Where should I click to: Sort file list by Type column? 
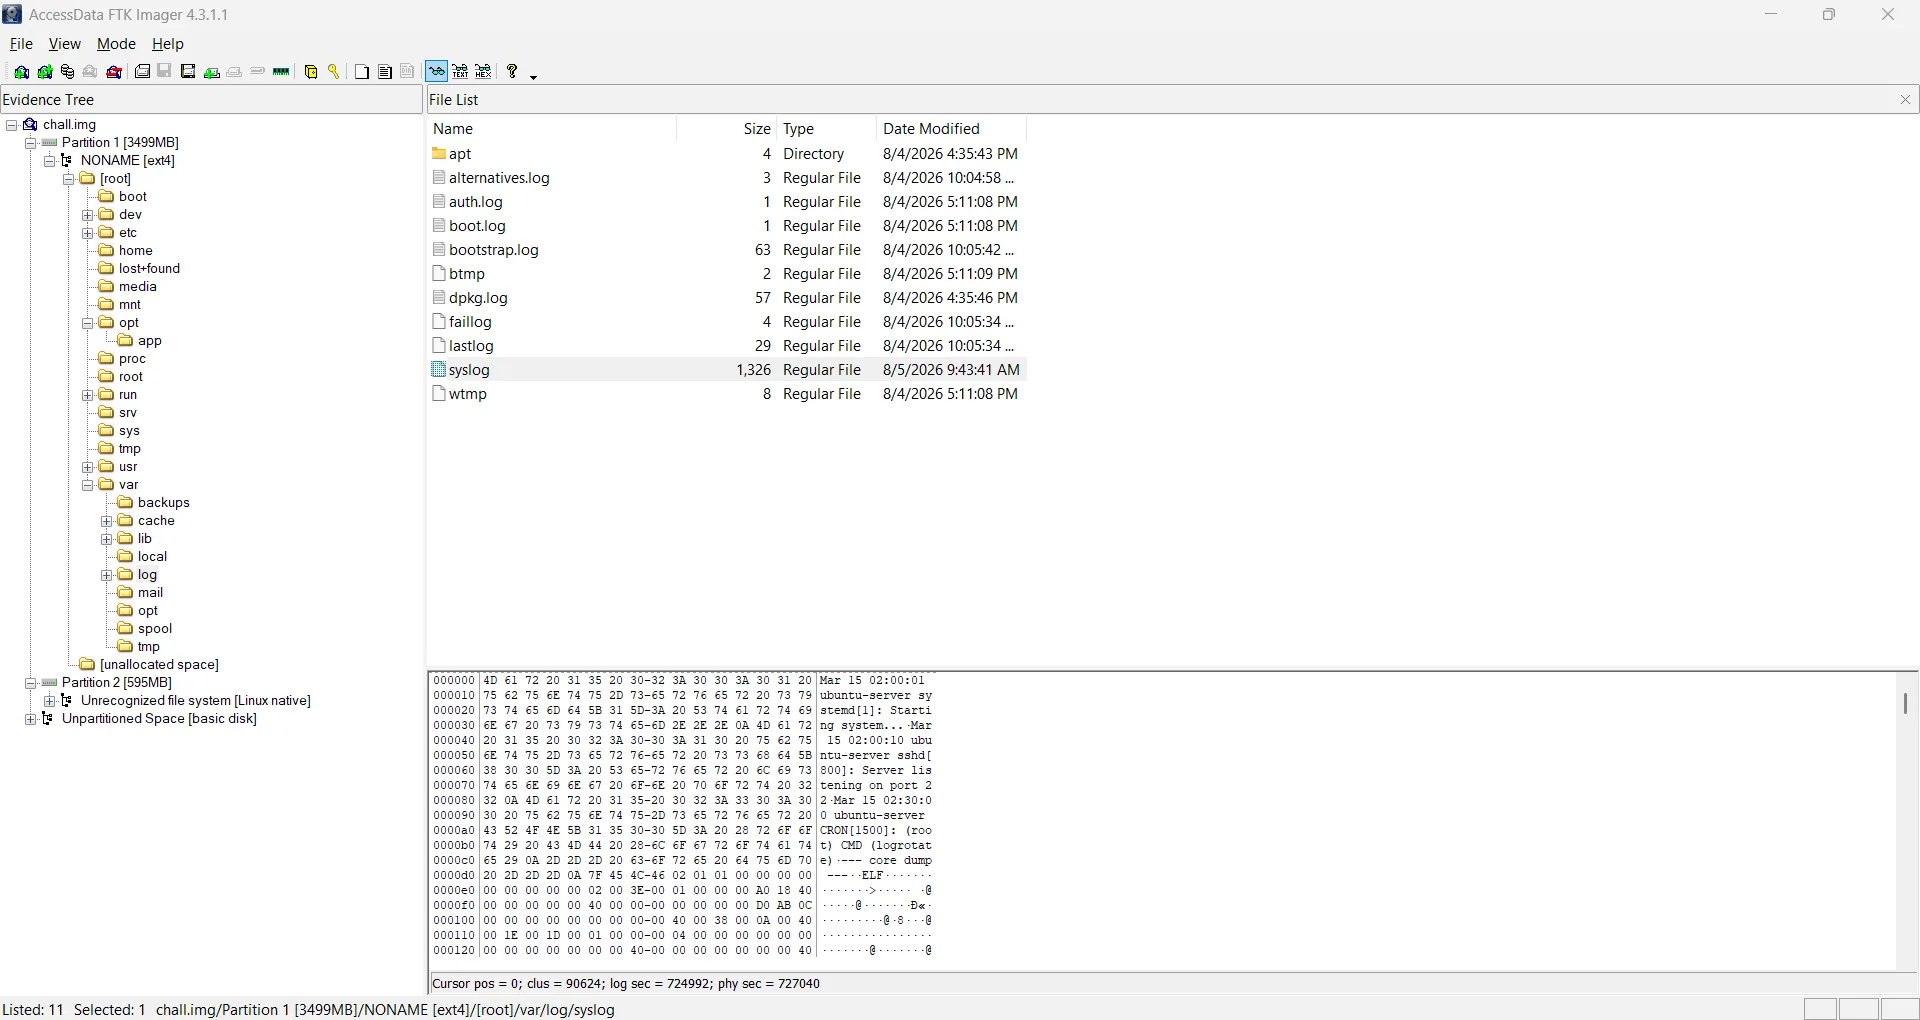pos(827,129)
